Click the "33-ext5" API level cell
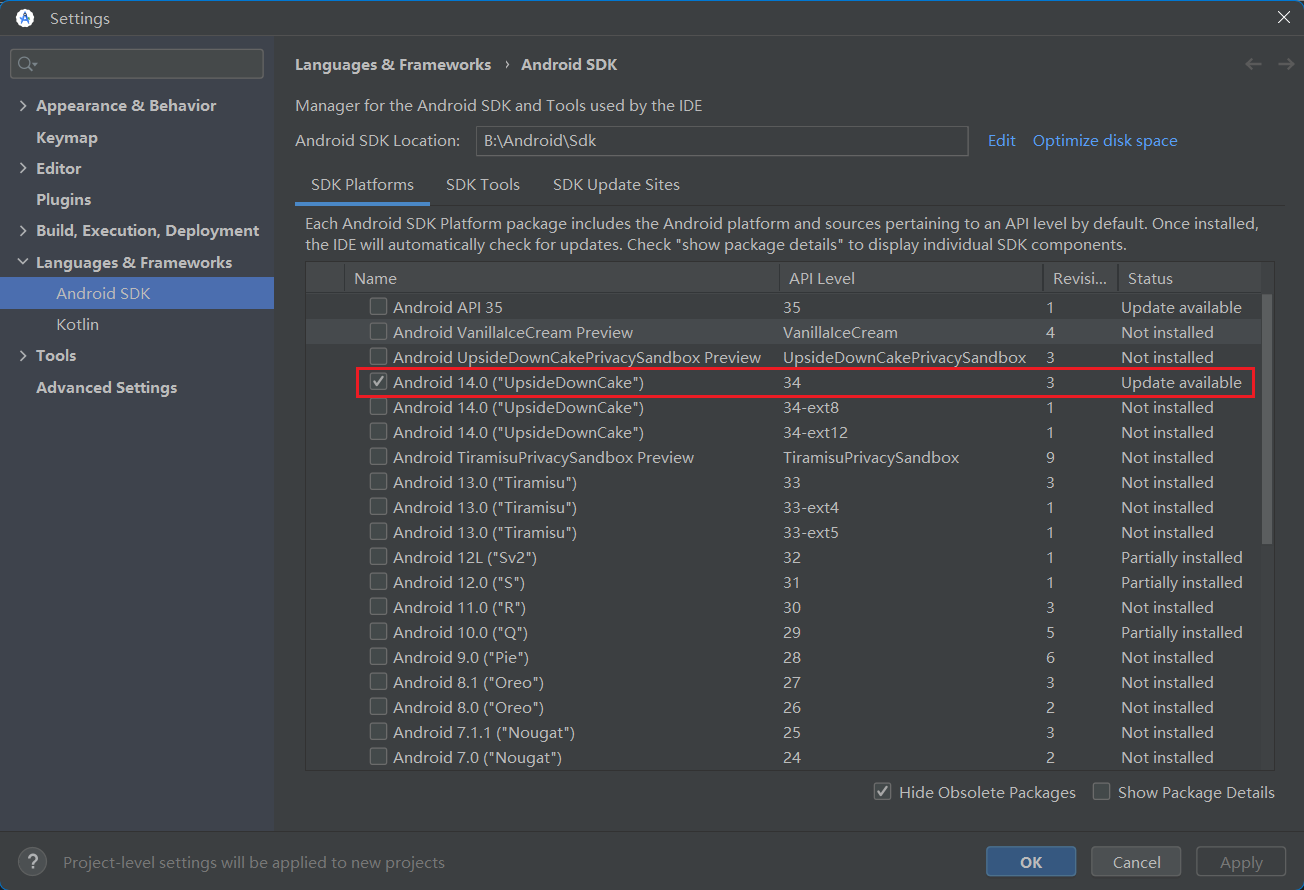 (x=811, y=532)
